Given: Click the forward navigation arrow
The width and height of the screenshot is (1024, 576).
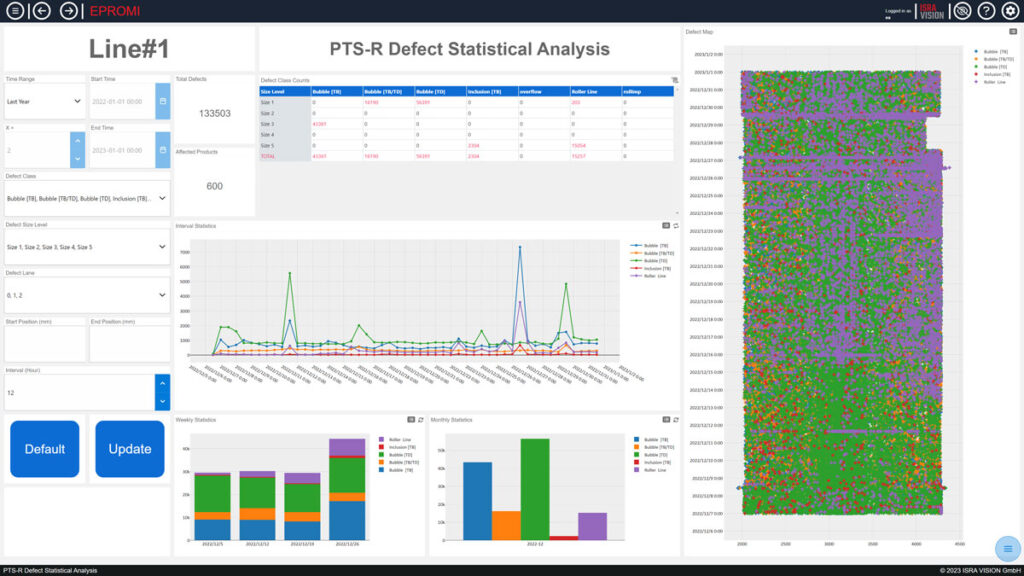Looking at the screenshot, I should [69, 11].
